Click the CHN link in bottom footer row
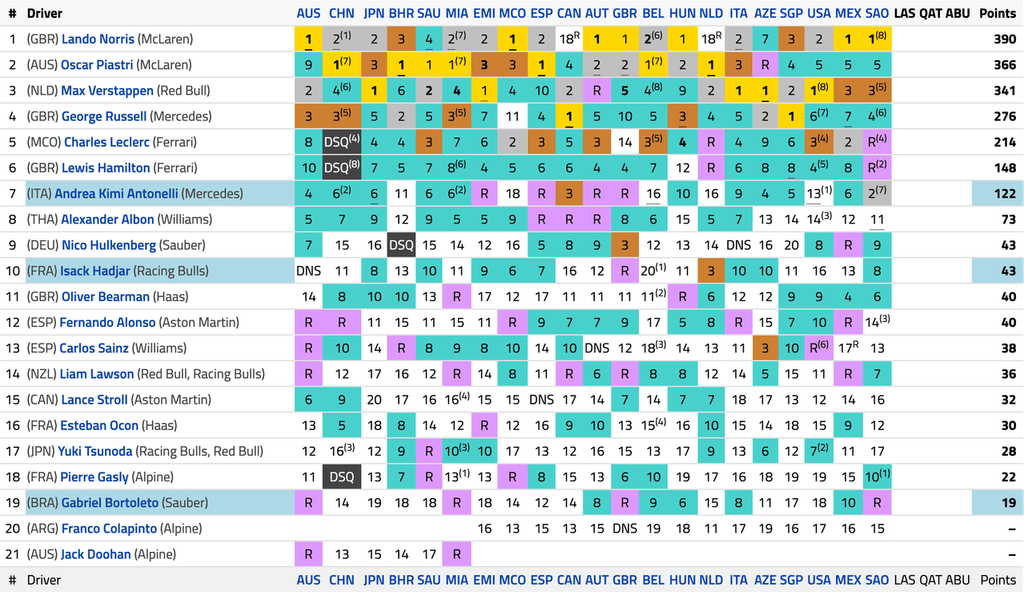 click(341, 580)
